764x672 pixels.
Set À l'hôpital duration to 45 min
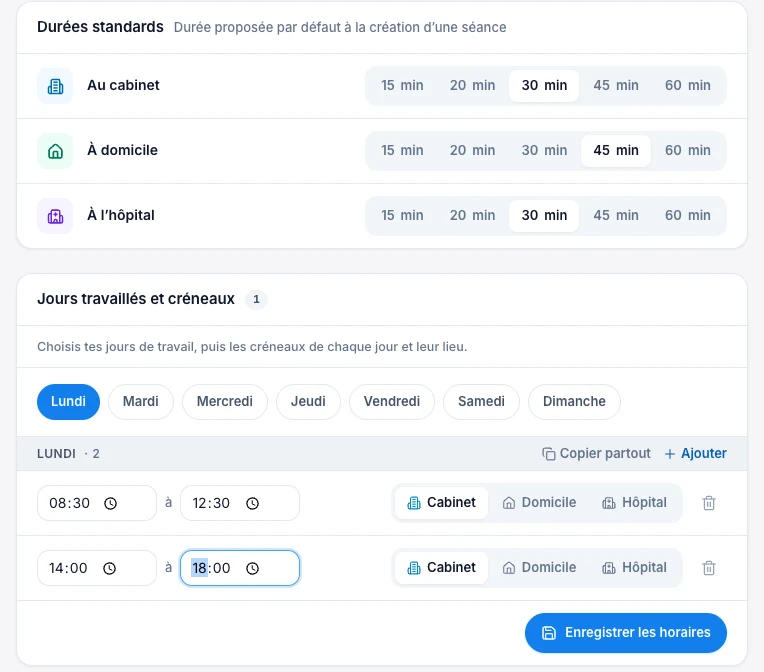tap(616, 215)
